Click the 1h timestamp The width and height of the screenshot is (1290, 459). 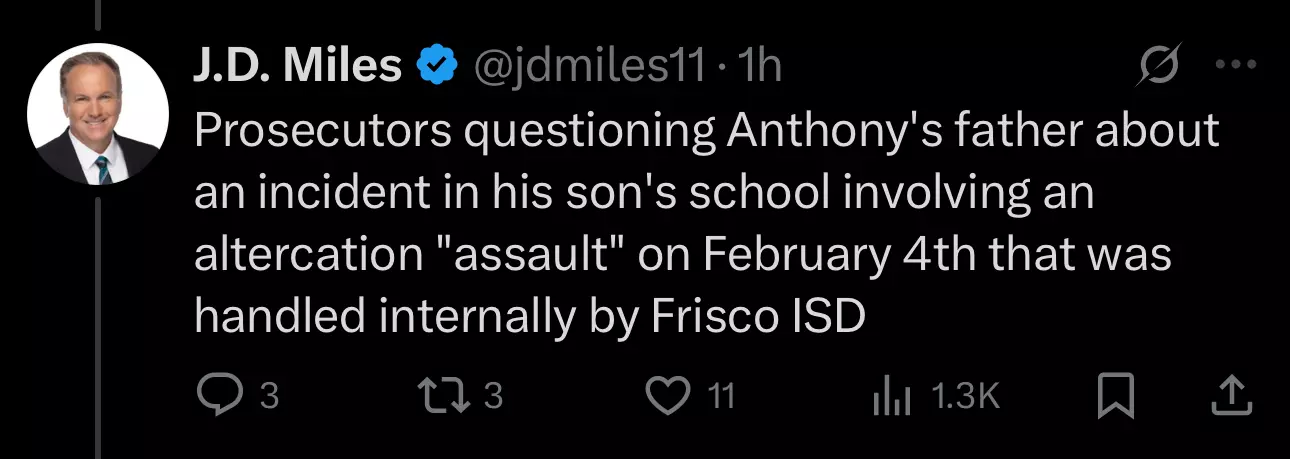(757, 67)
